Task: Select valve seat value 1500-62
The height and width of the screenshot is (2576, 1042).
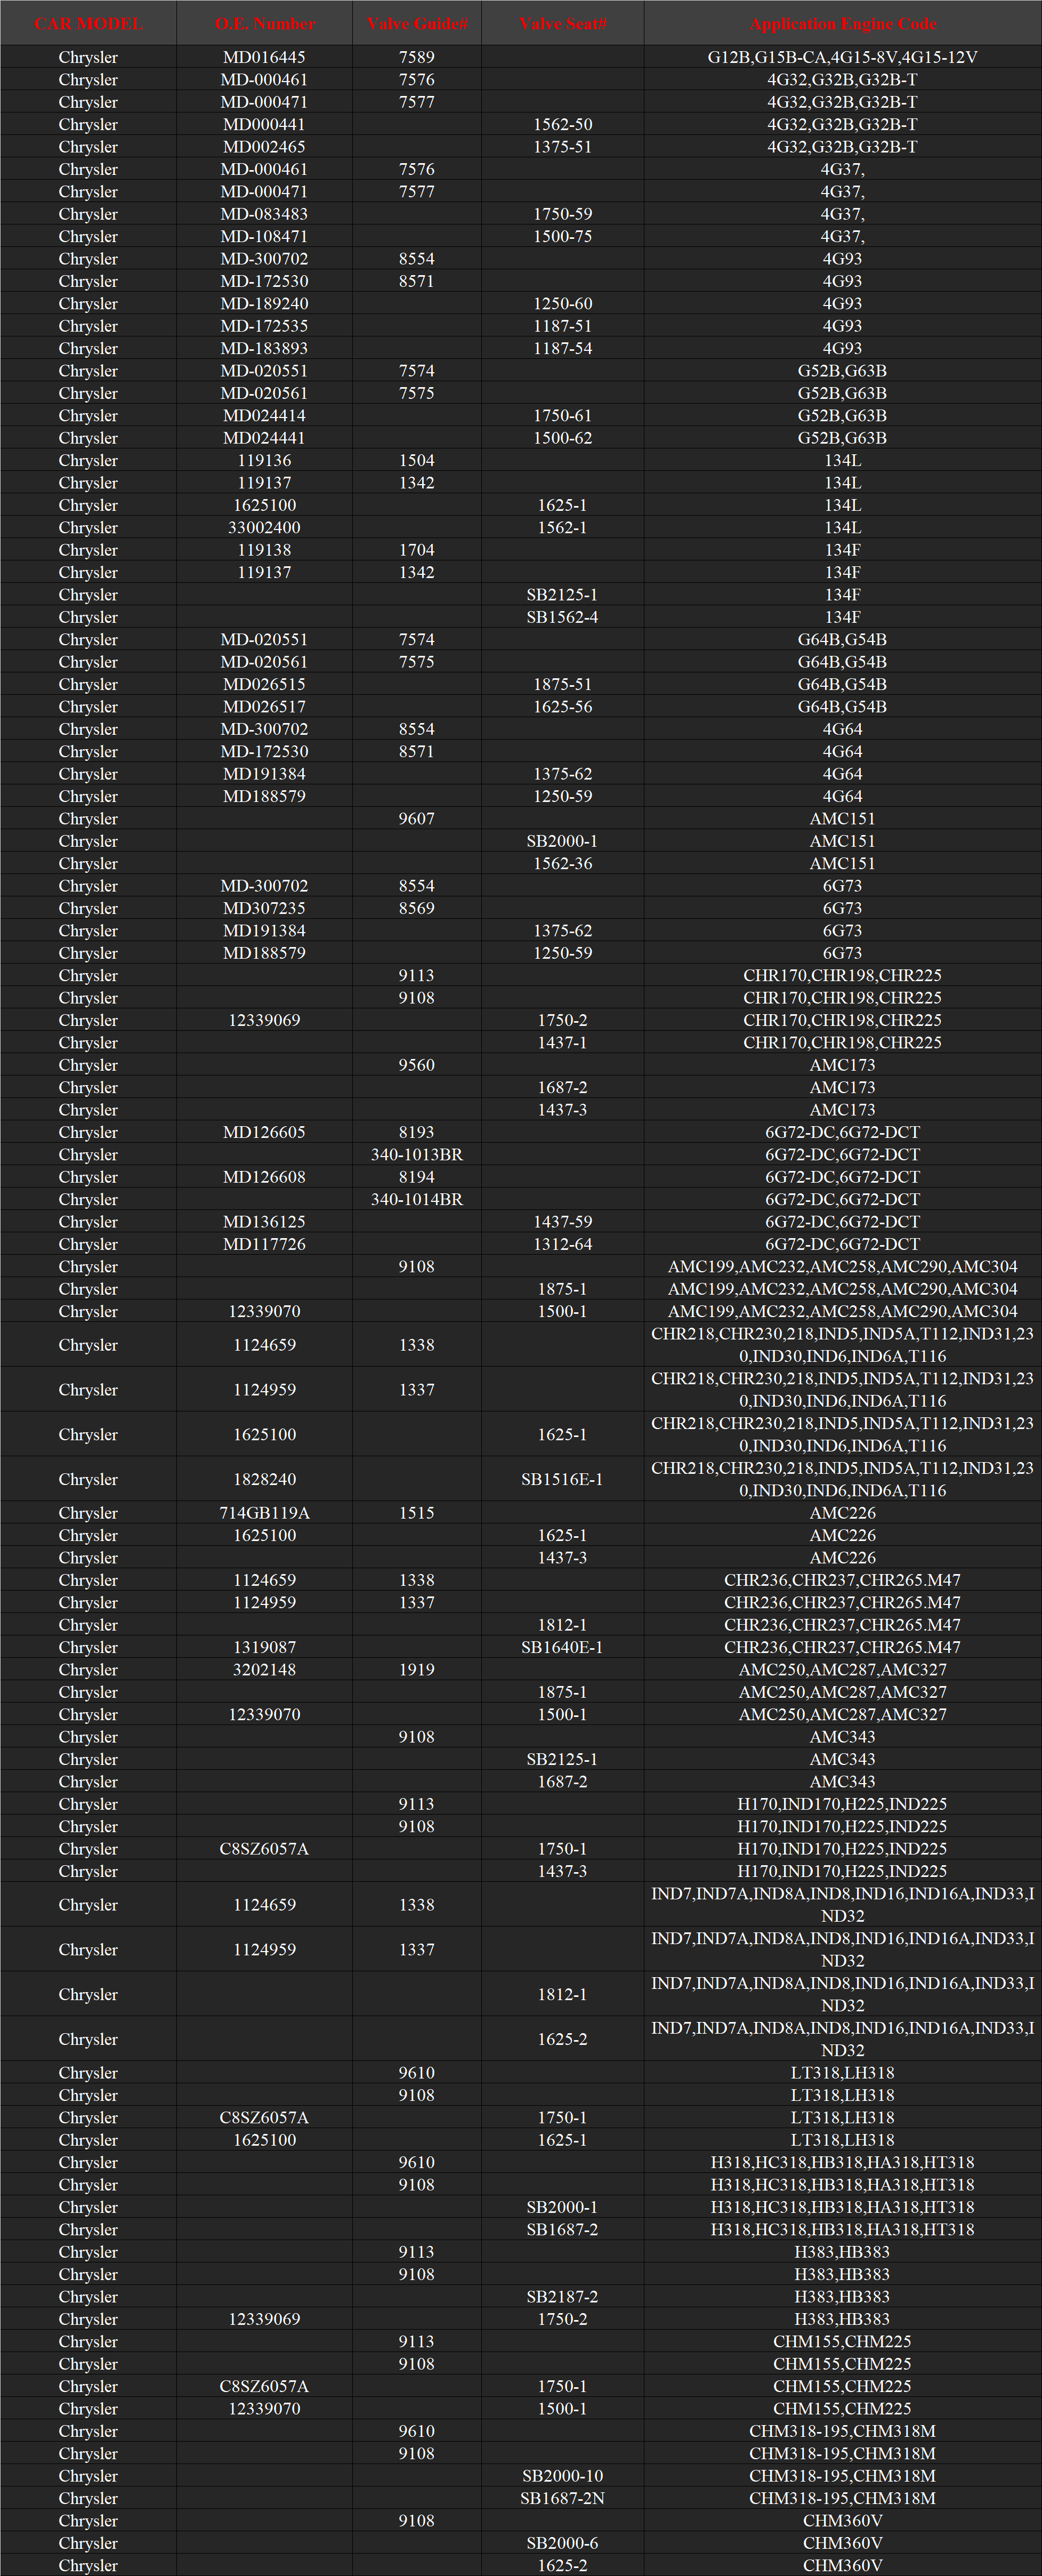Action: 563,438
